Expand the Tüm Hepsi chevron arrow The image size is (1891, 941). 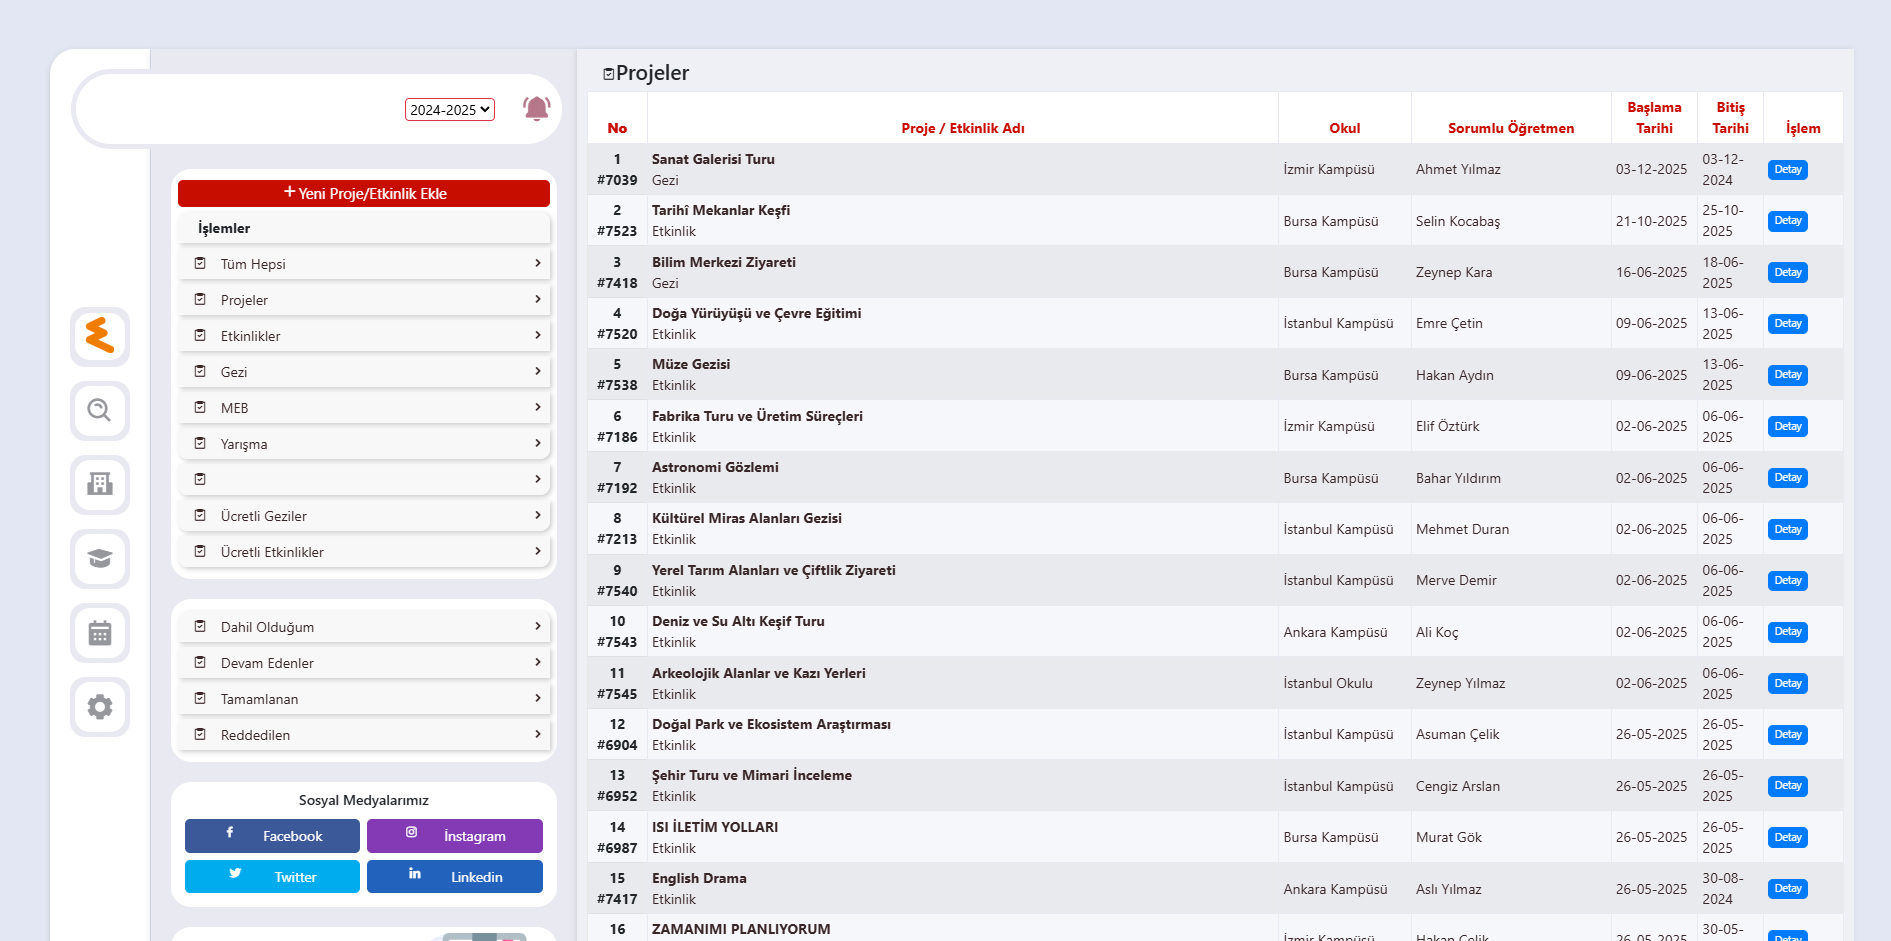coord(538,263)
